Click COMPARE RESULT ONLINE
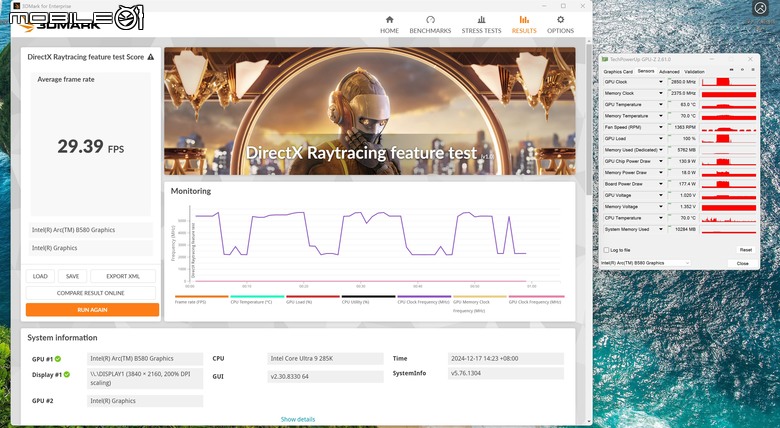780x428 pixels. coord(91,293)
